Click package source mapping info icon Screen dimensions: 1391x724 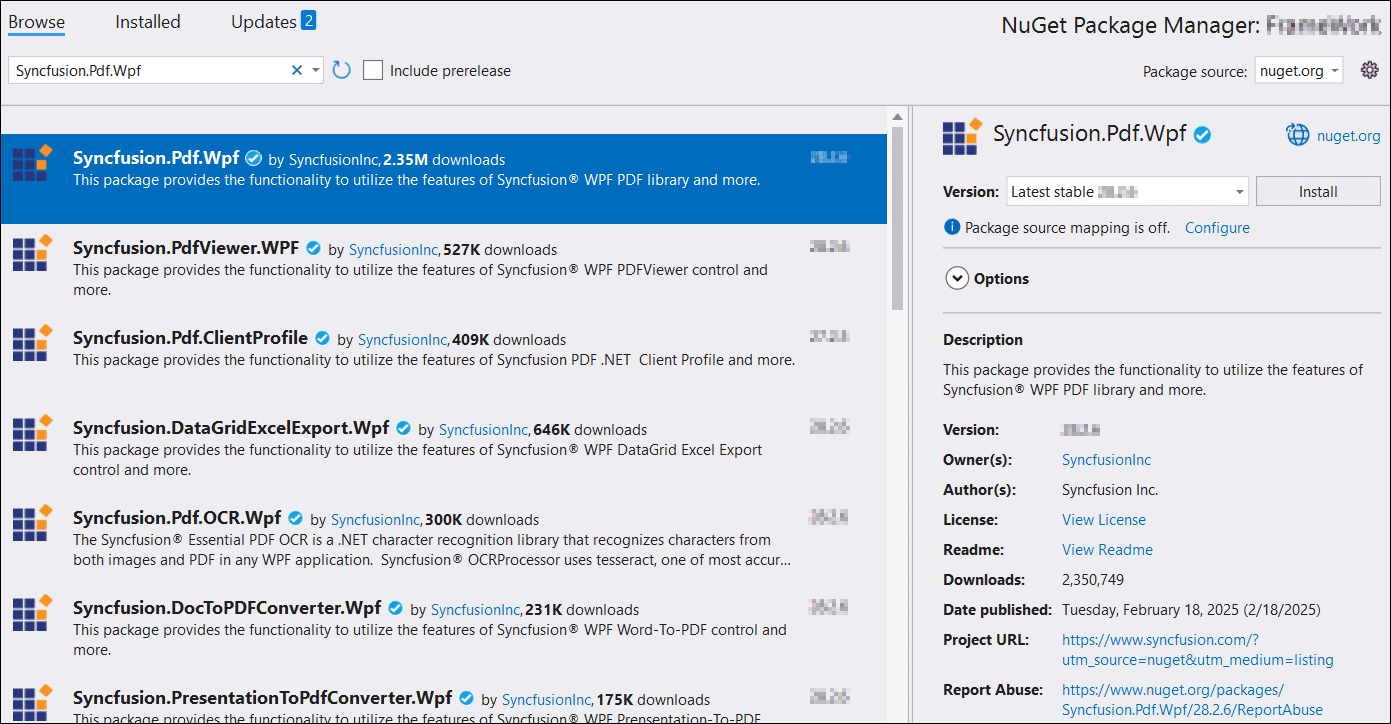(952, 227)
